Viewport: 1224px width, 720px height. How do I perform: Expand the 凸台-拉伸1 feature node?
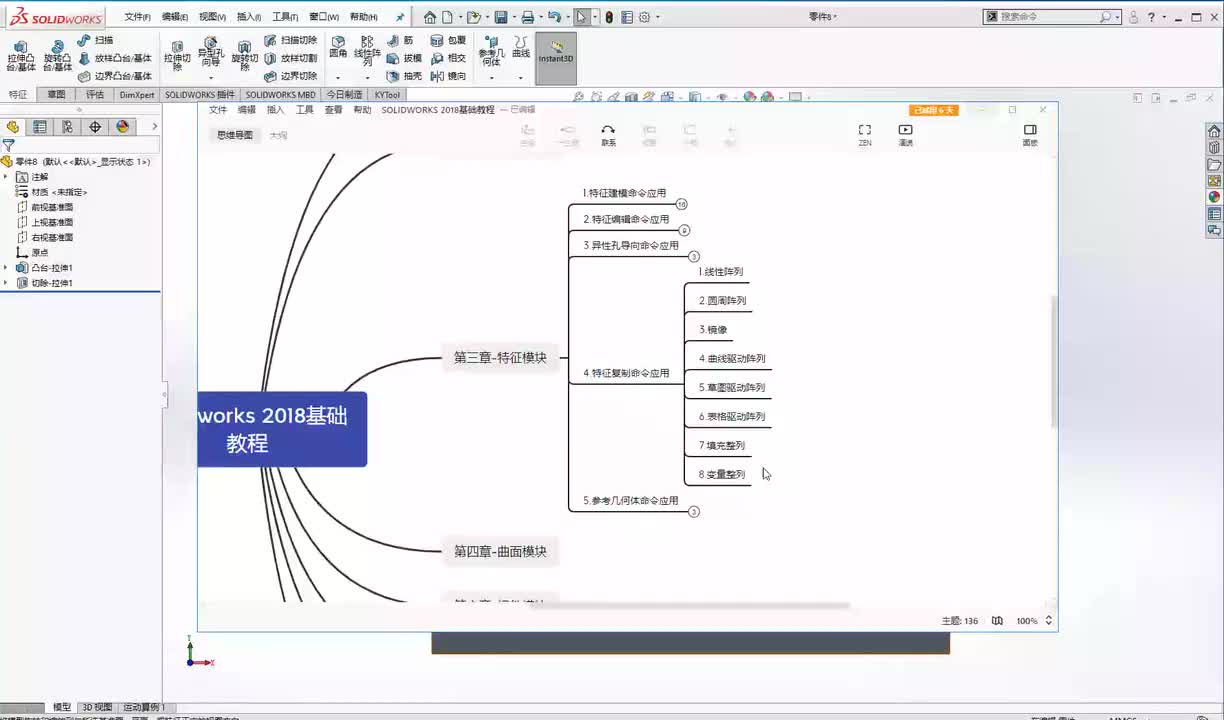tap(5, 268)
